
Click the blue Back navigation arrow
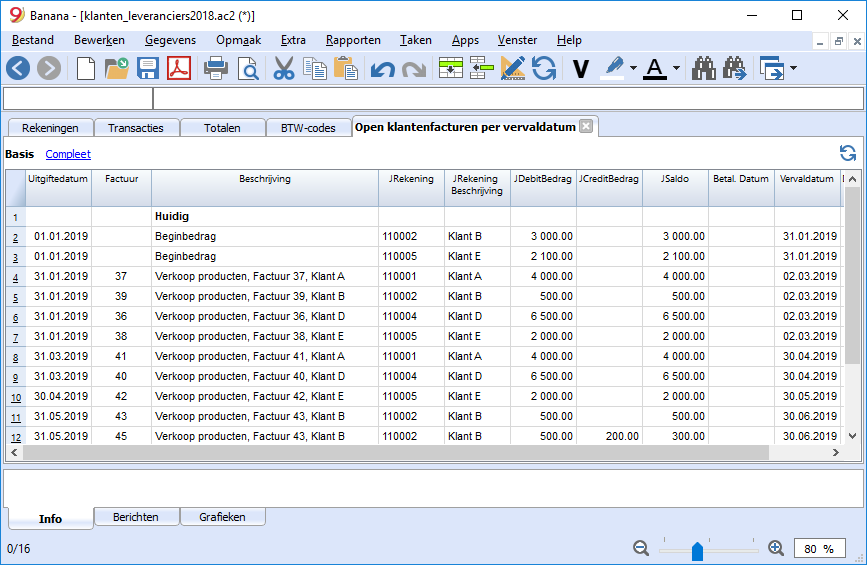(x=18, y=69)
